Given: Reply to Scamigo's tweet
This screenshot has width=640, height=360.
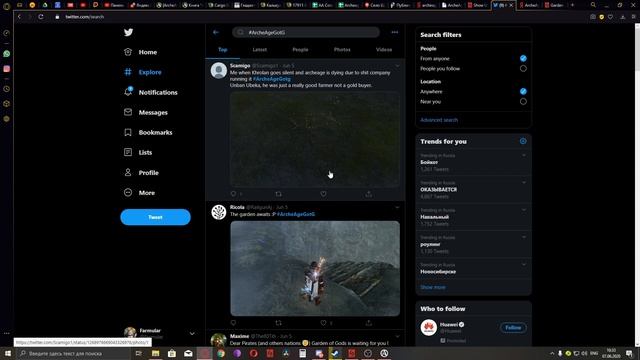Looking at the screenshot, I should (x=233, y=194).
